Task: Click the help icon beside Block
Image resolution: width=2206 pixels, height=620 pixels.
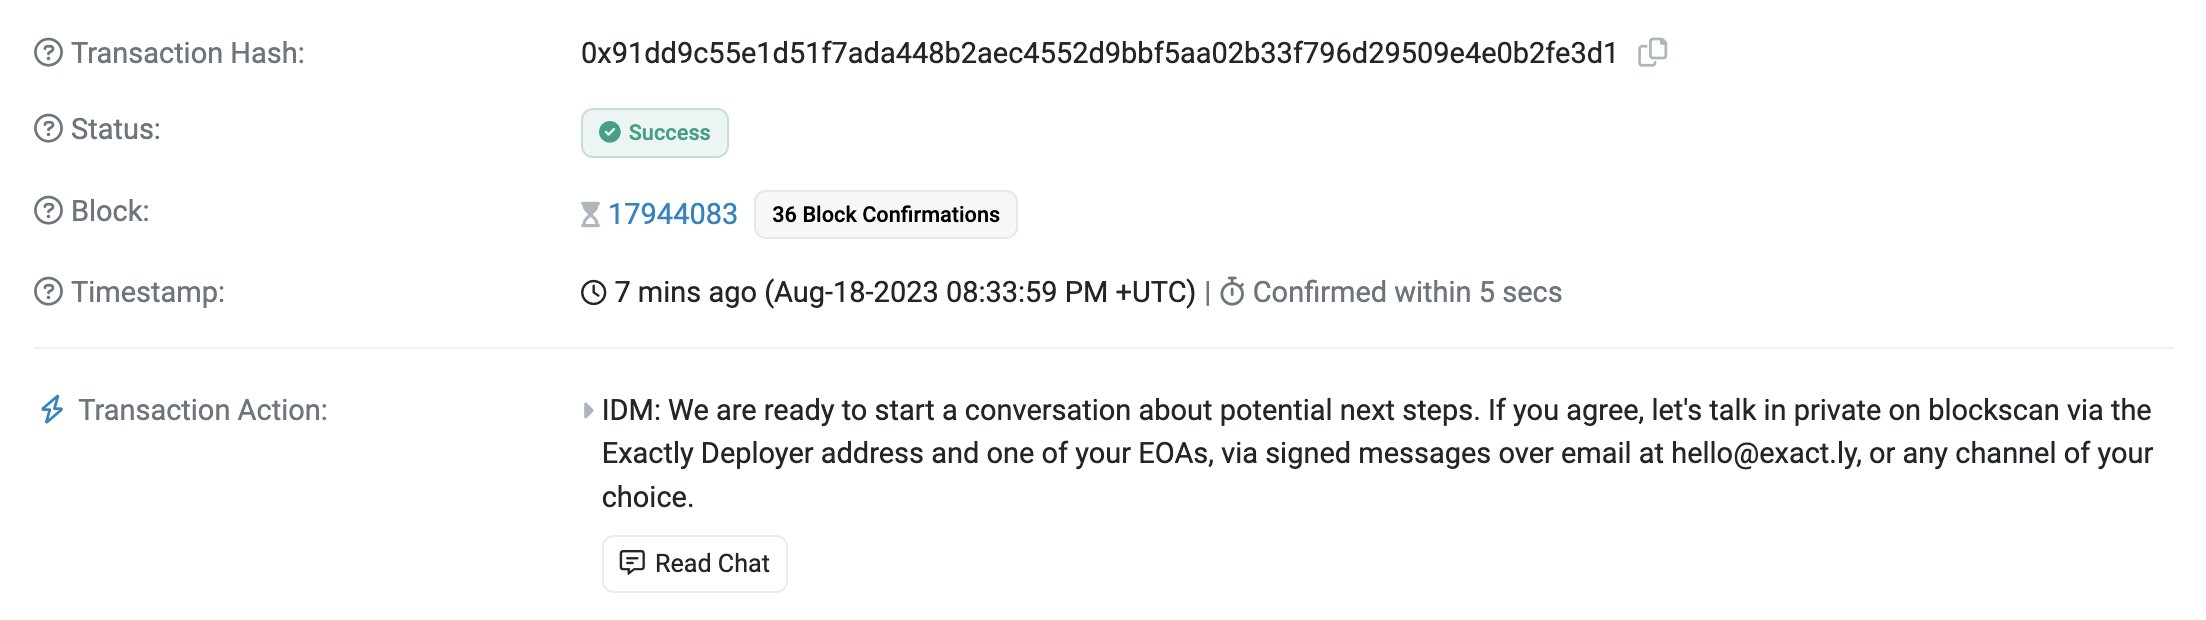Action: click(x=48, y=211)
